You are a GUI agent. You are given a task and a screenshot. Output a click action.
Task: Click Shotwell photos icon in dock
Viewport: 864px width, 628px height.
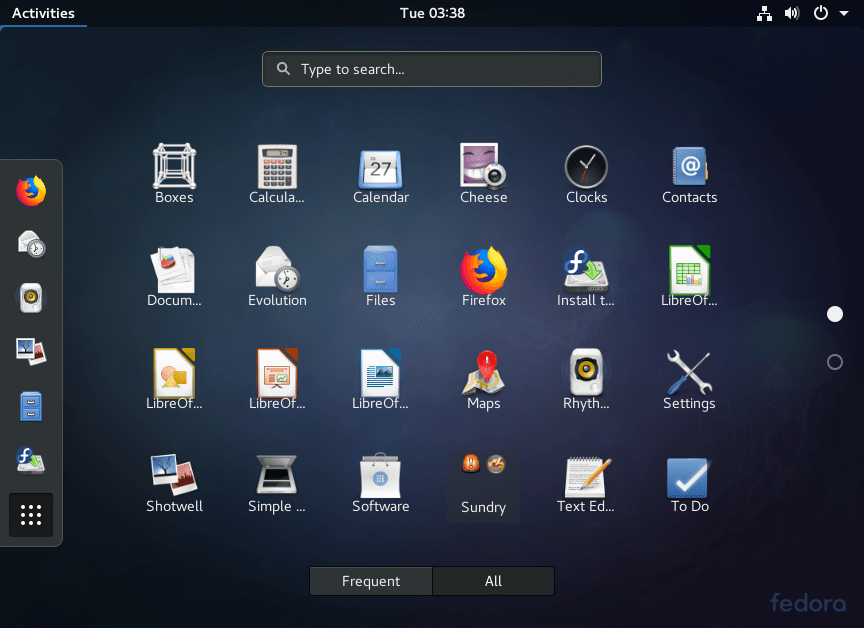[31, 351]
